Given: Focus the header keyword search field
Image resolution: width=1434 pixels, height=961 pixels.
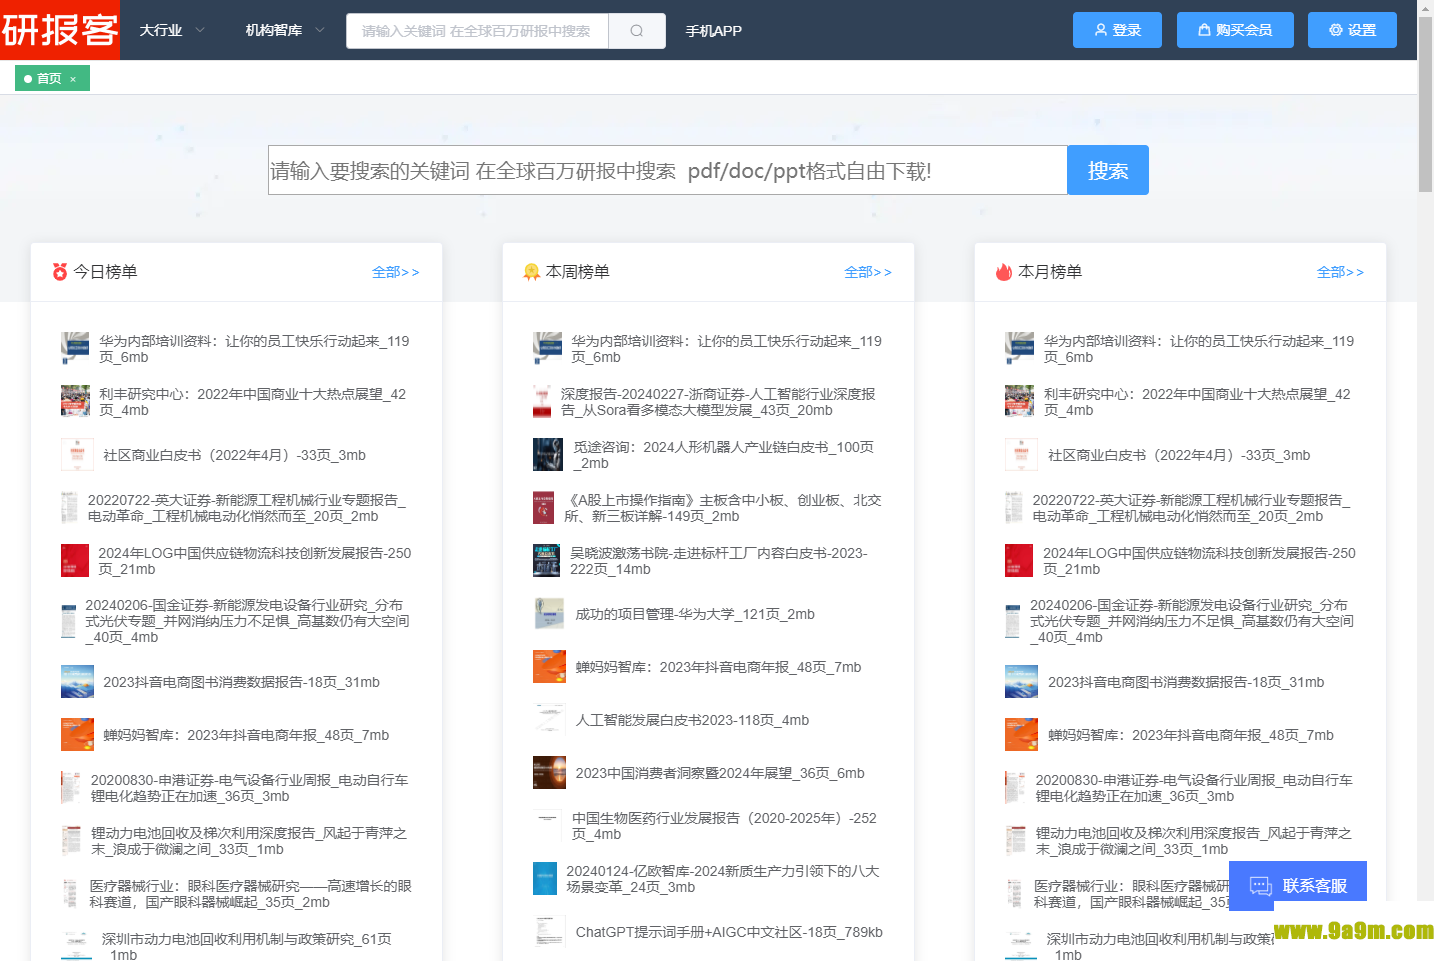Looking at the screenshot, I should pos(477,31).
